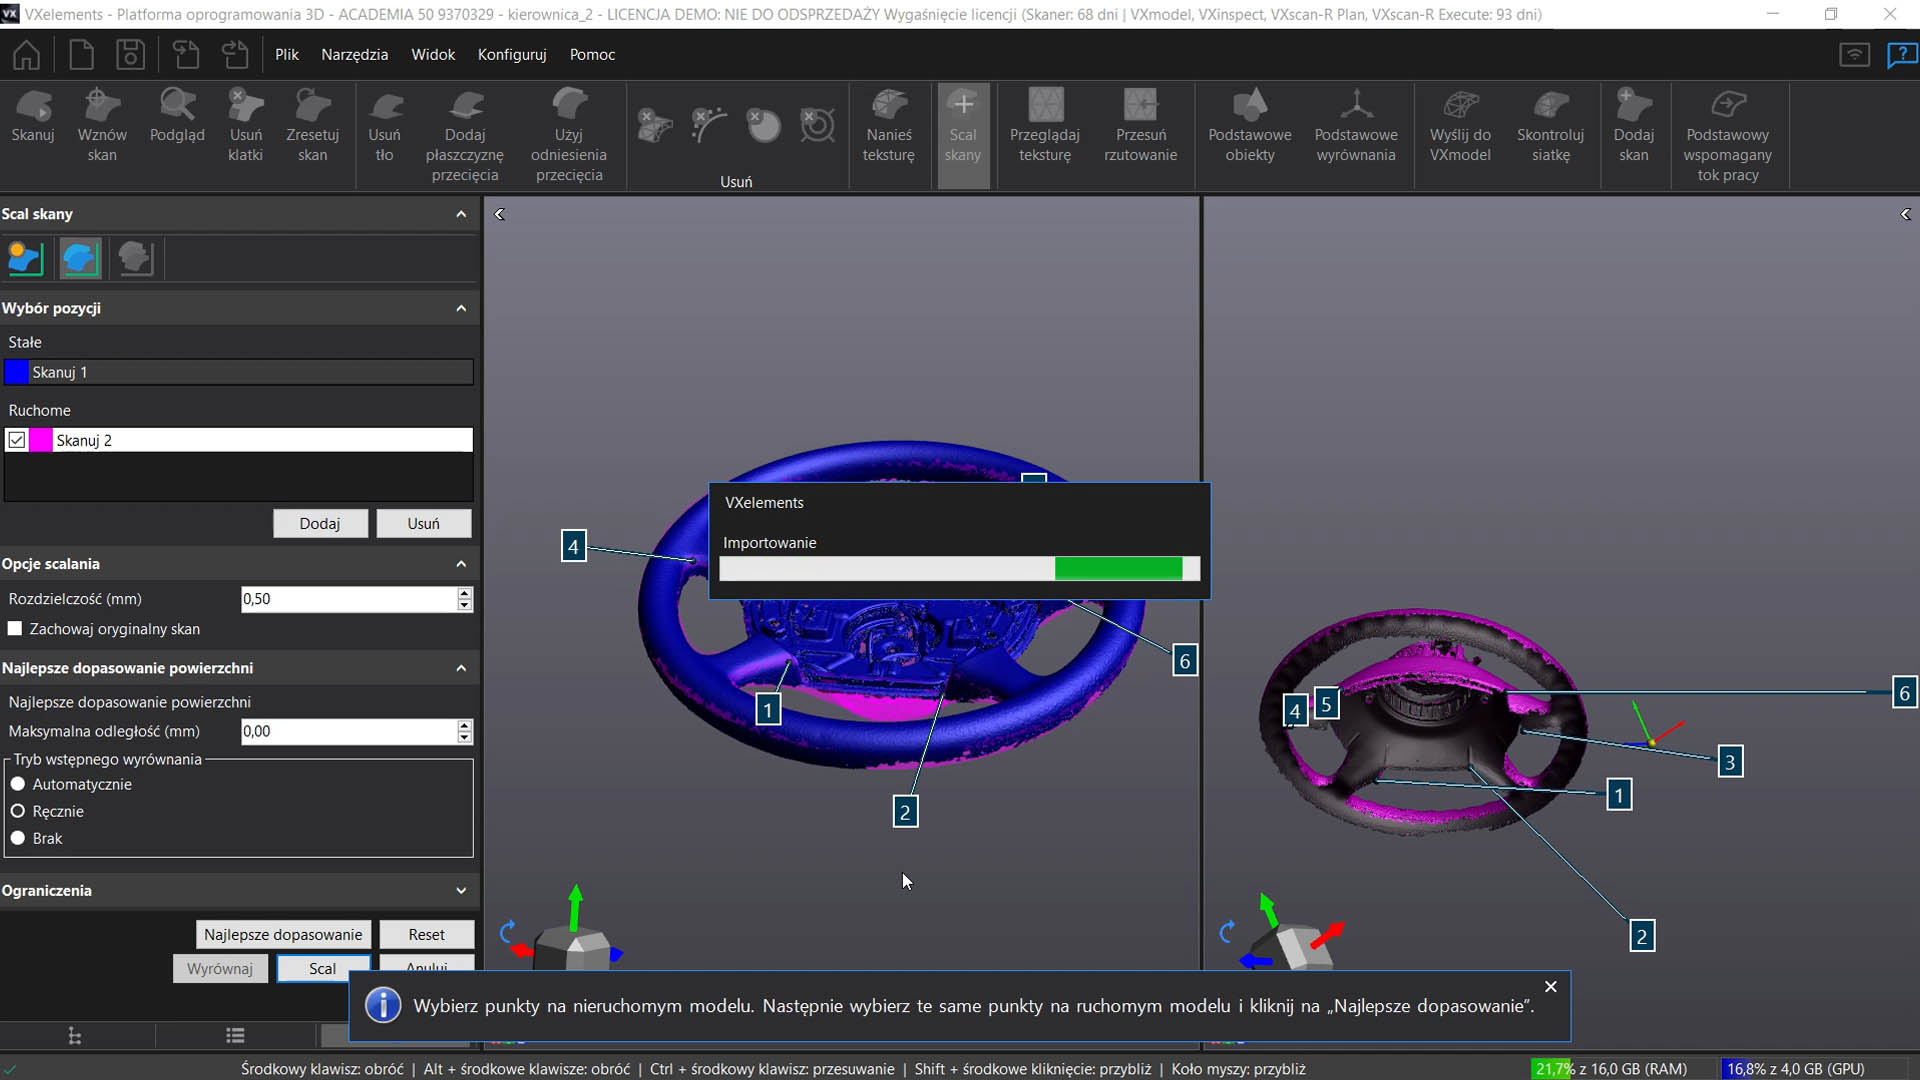Click the Usuń button below Ruchome list
This screenshot has height=1080, width=1920.
point(423,523)
